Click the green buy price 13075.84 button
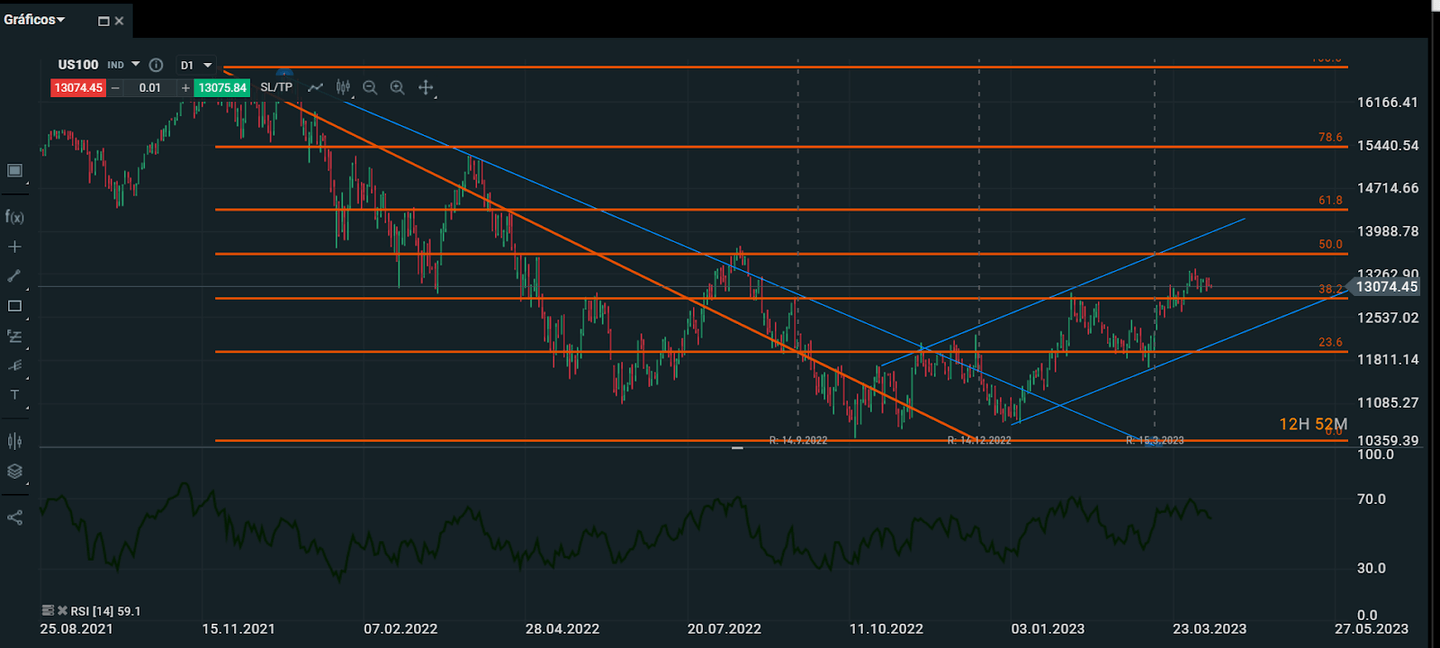Viewport: 1440px width, 648px height. (x=221, y=88)
